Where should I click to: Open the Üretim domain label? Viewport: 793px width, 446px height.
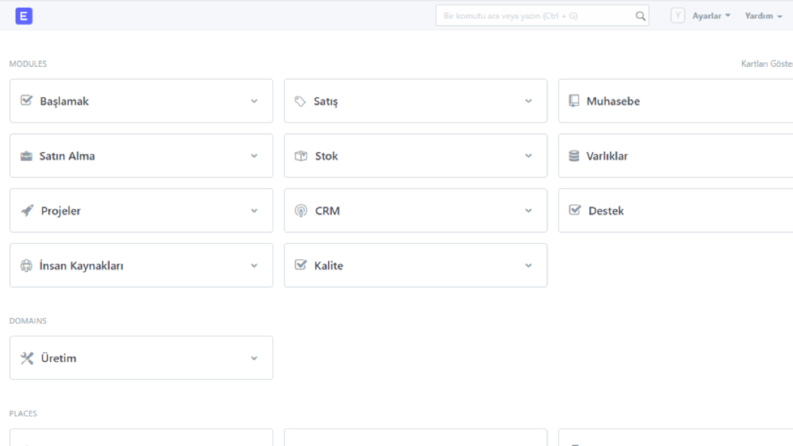[59, 358]
